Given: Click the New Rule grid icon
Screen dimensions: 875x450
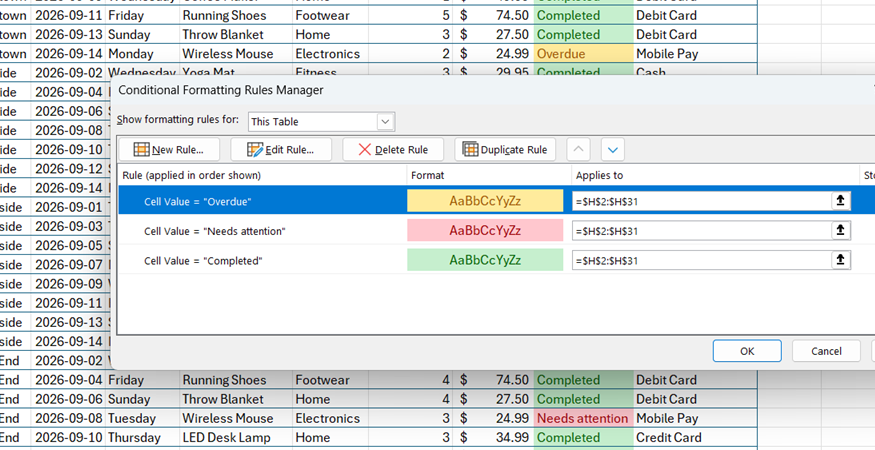Looking at the screenshot, I should coord(142,150).
